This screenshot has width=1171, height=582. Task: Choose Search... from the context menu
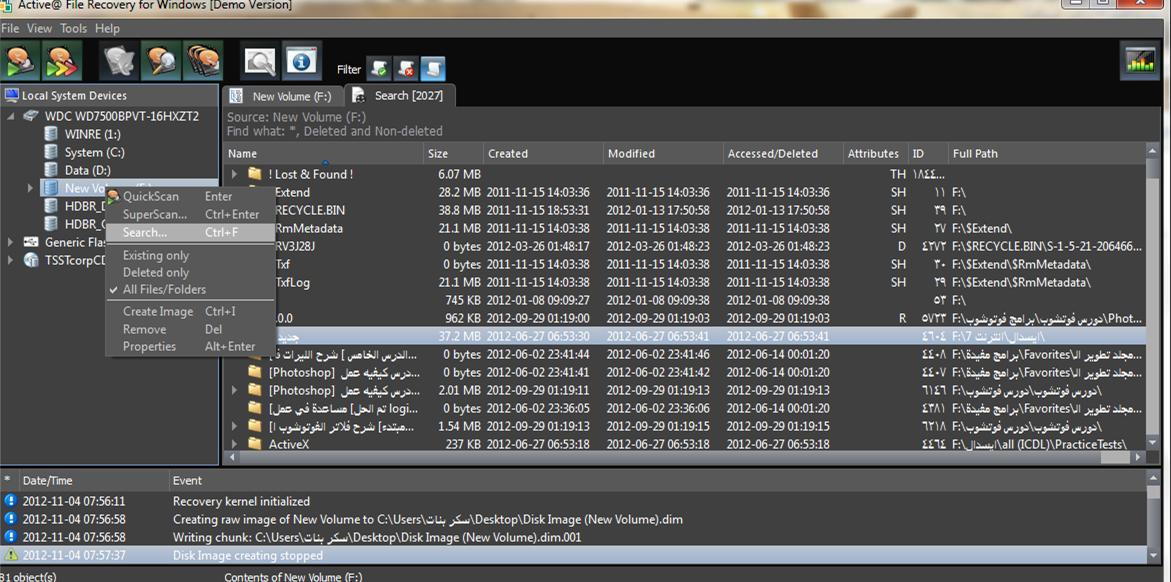(145, 232)
